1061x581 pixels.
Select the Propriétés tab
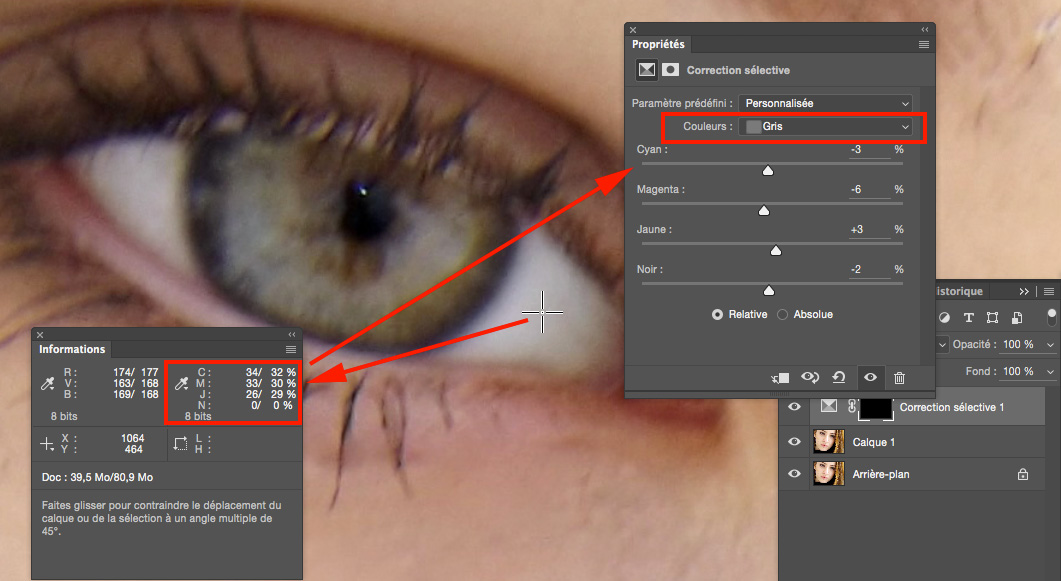[x=658, y=45]
